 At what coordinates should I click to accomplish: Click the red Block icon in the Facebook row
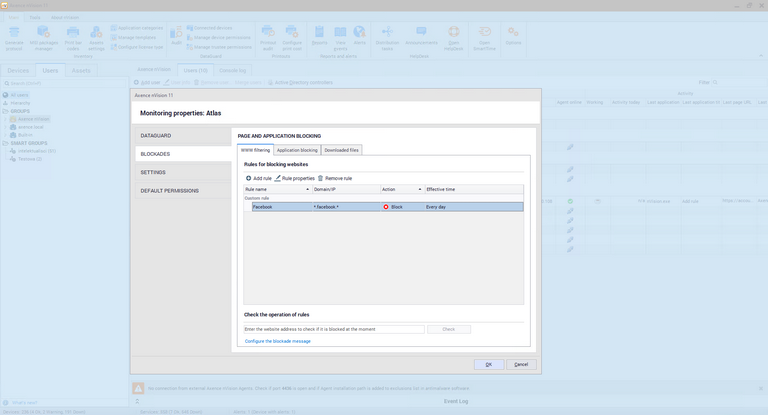pyautogui.click(x=386, y=207)
